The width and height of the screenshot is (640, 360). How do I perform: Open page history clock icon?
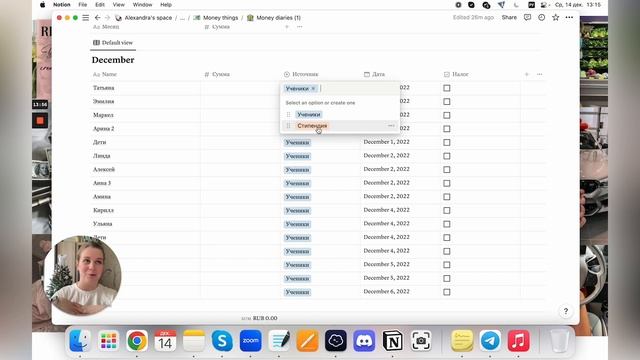point(542,18)
